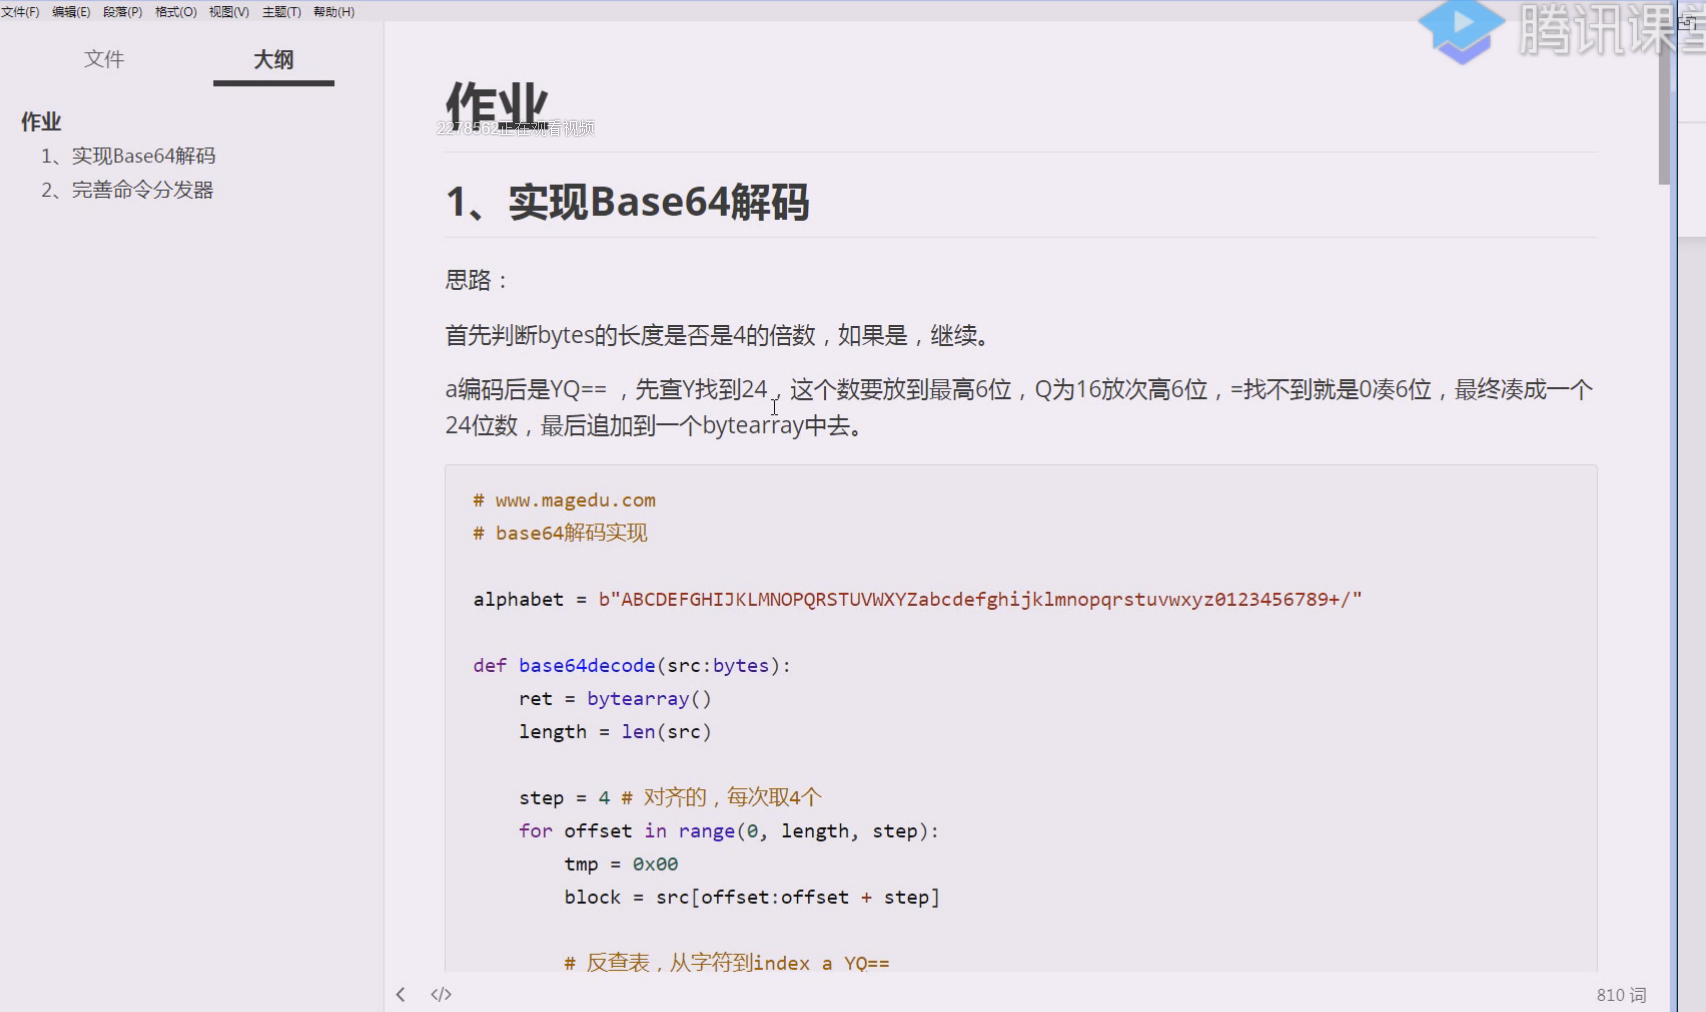Open the 帮助(H) menu

coord(334,12)
